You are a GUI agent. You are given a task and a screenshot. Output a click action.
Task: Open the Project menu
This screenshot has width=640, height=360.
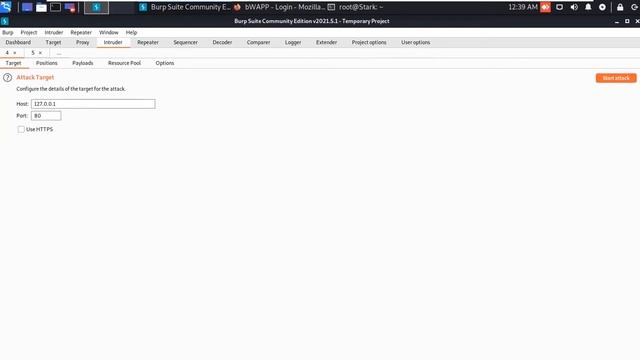29,32
